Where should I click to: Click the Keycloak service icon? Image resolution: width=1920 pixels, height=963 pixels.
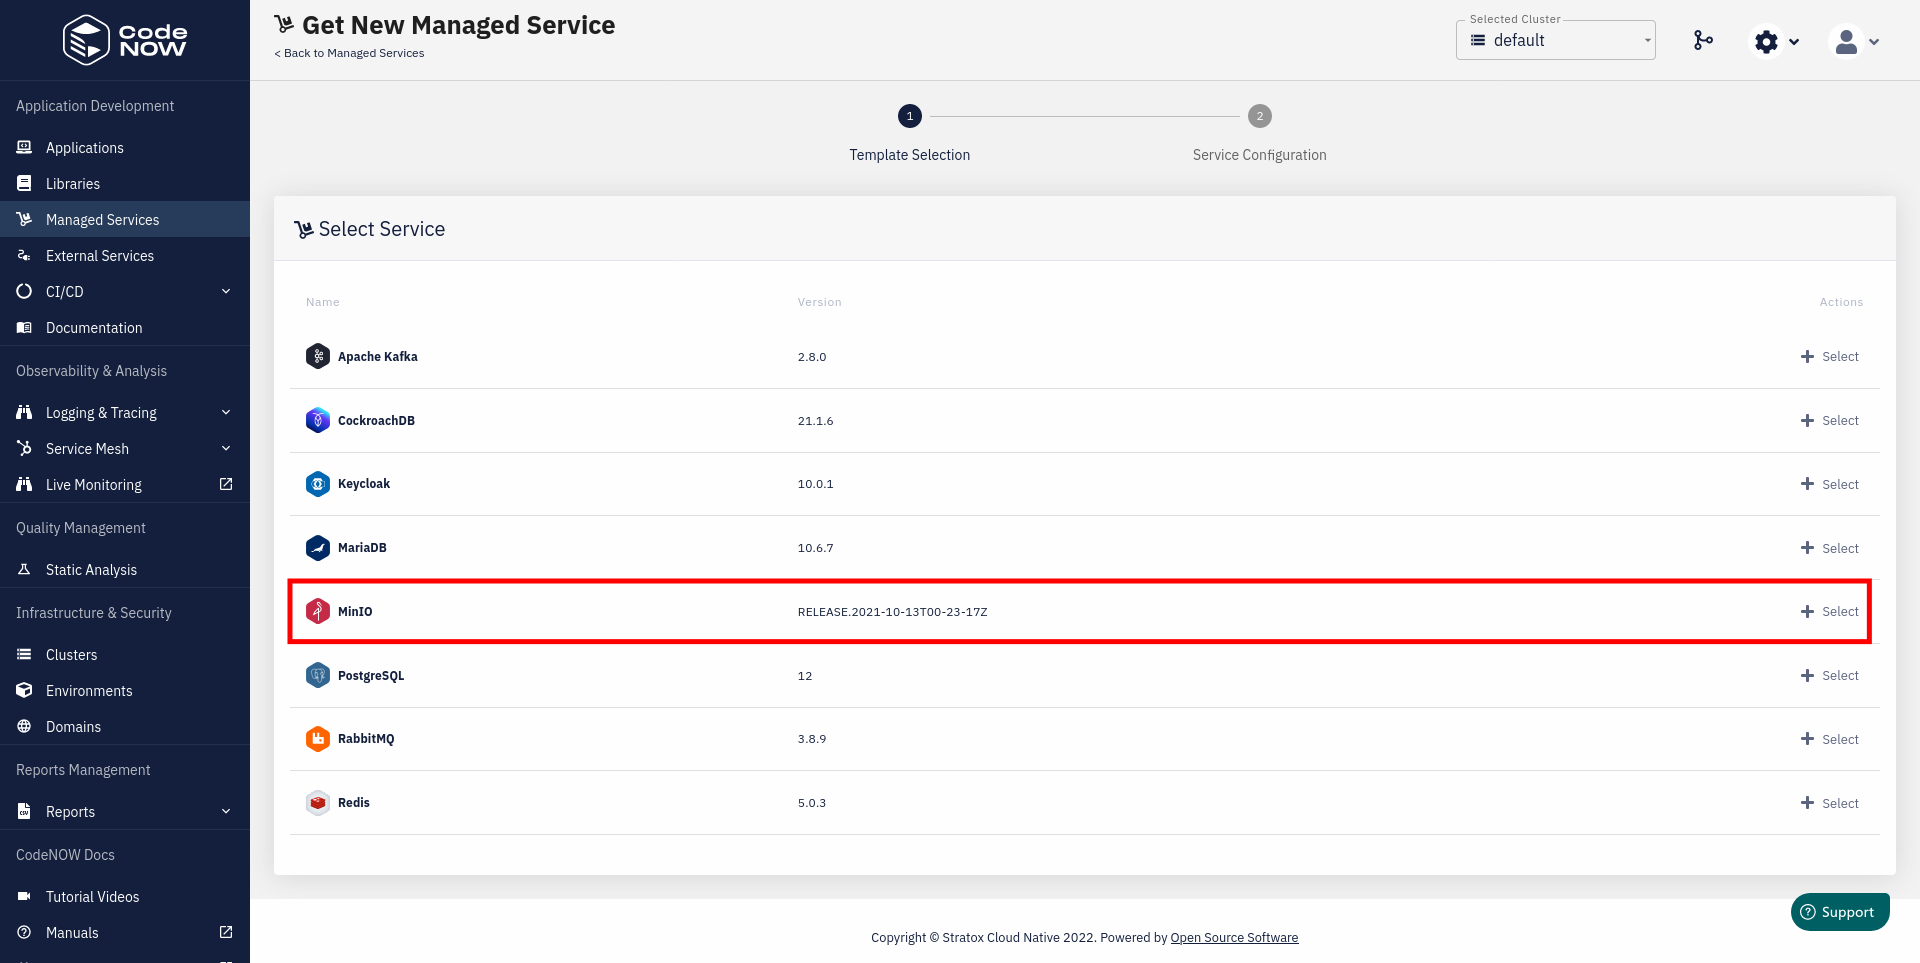[x=318, y=484]
